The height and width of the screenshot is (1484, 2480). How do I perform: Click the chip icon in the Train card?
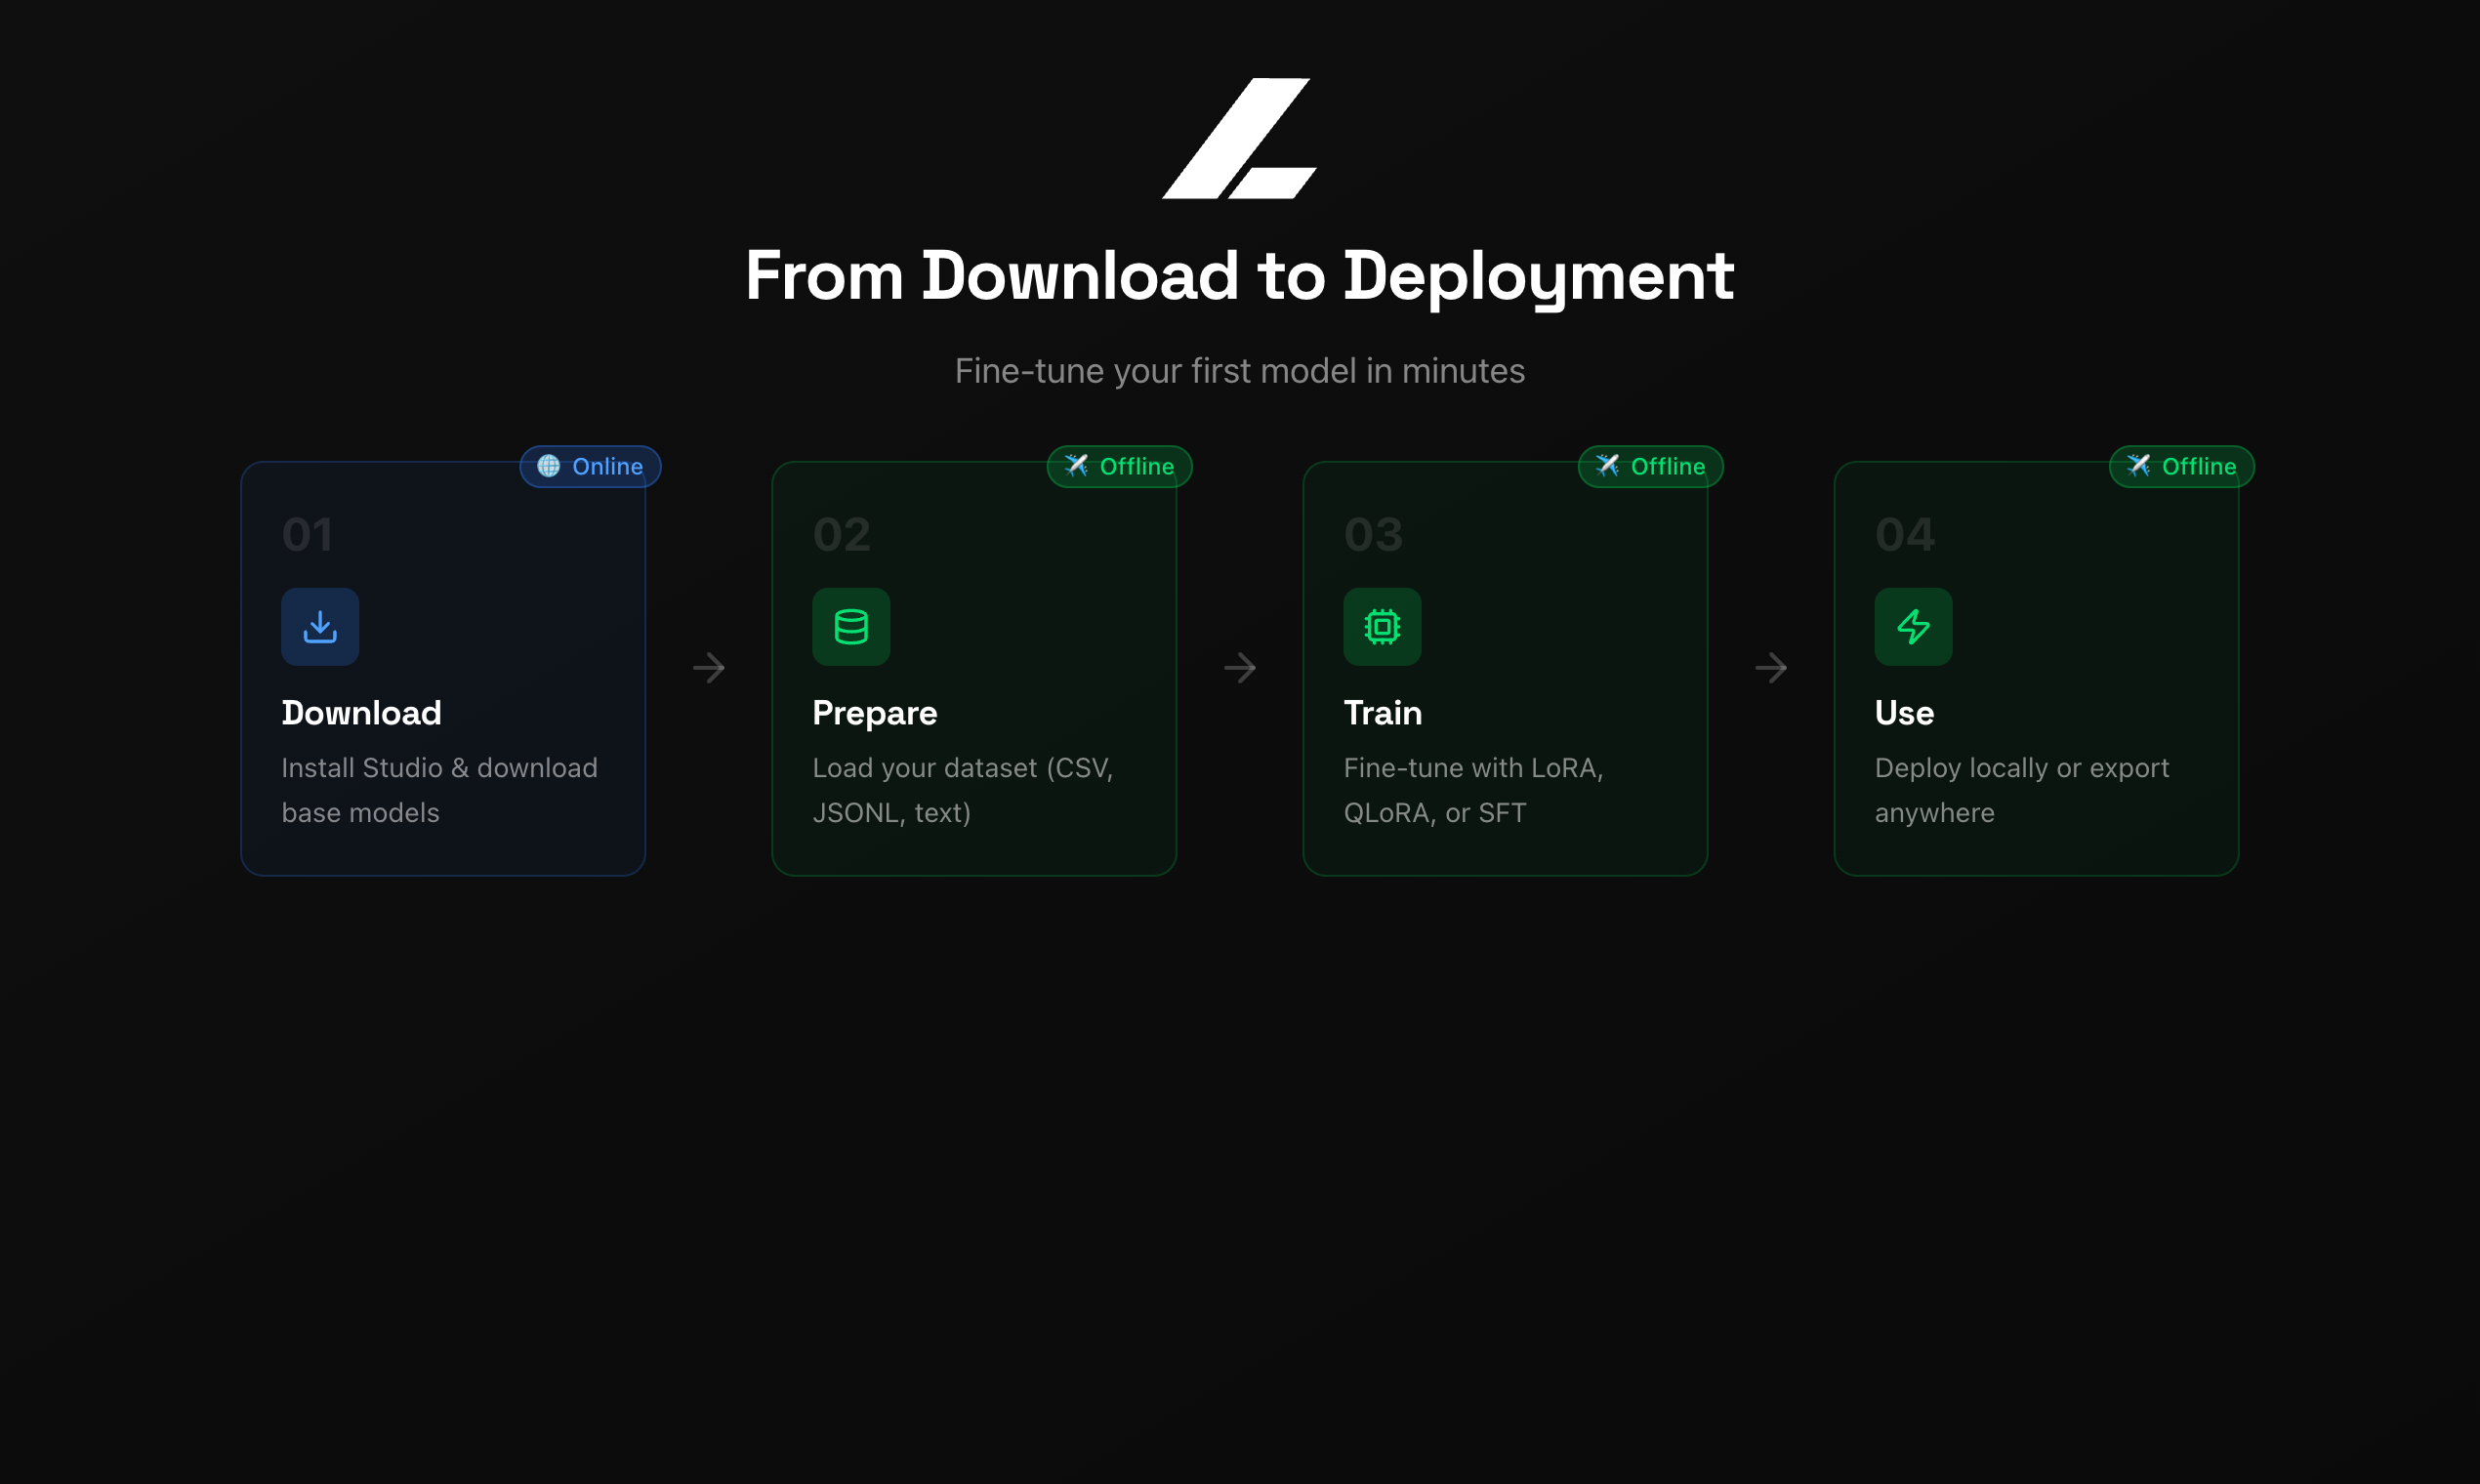click(x=1381, y=626)
